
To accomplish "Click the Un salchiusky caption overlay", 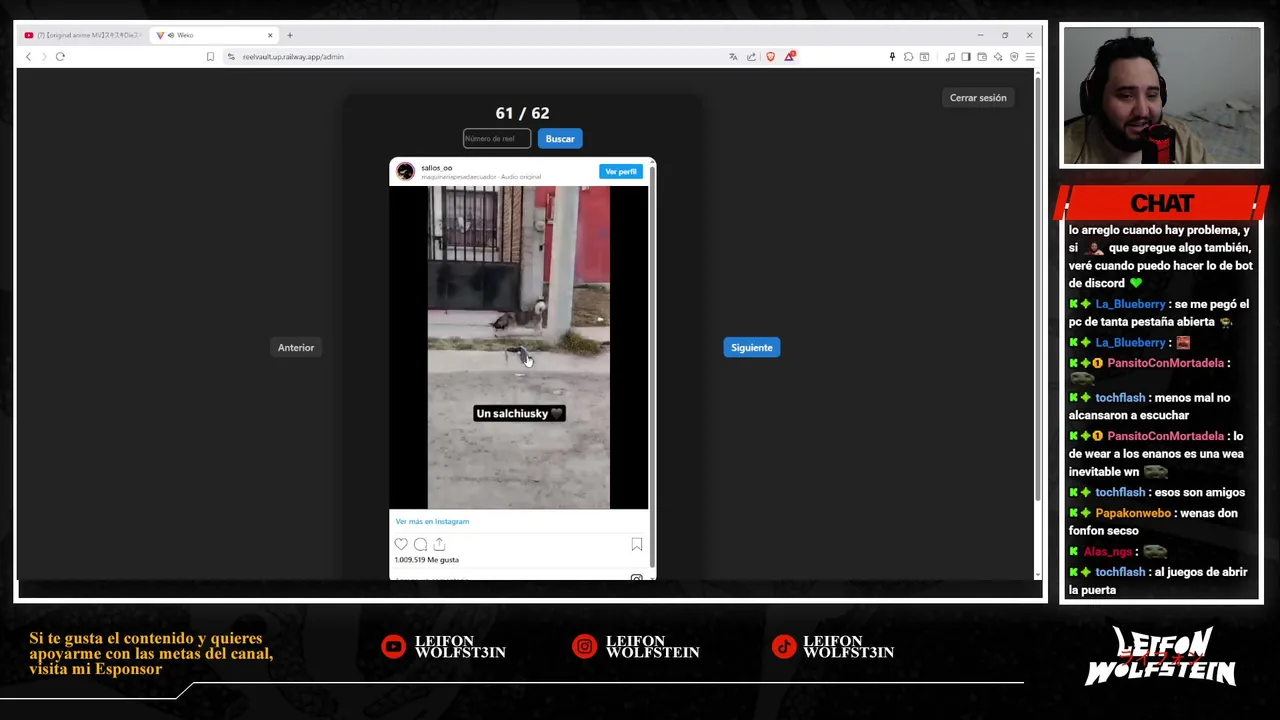I will [x=520, y=413].
